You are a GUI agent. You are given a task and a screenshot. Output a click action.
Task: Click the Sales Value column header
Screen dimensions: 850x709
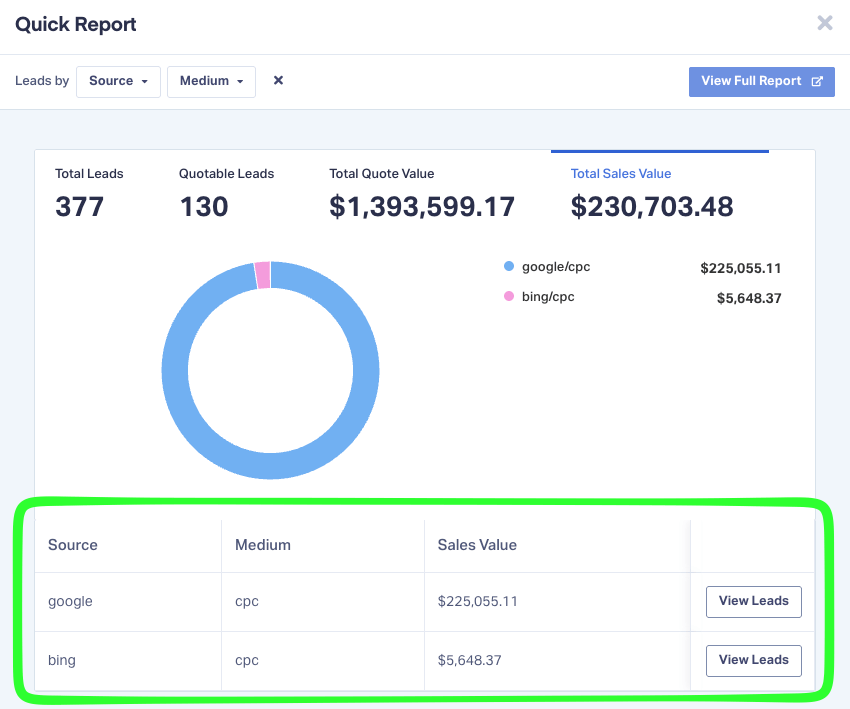coord(477,545)
